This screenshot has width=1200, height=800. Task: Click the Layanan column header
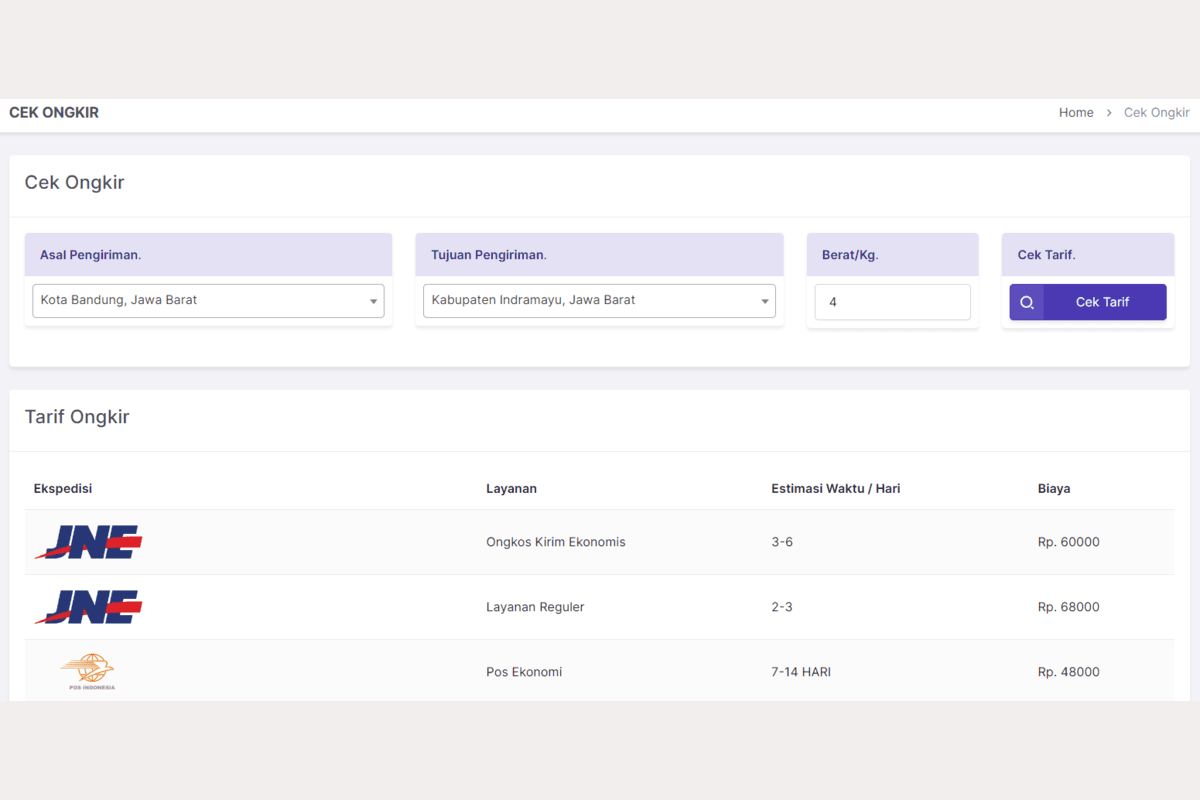pos(511,489)
